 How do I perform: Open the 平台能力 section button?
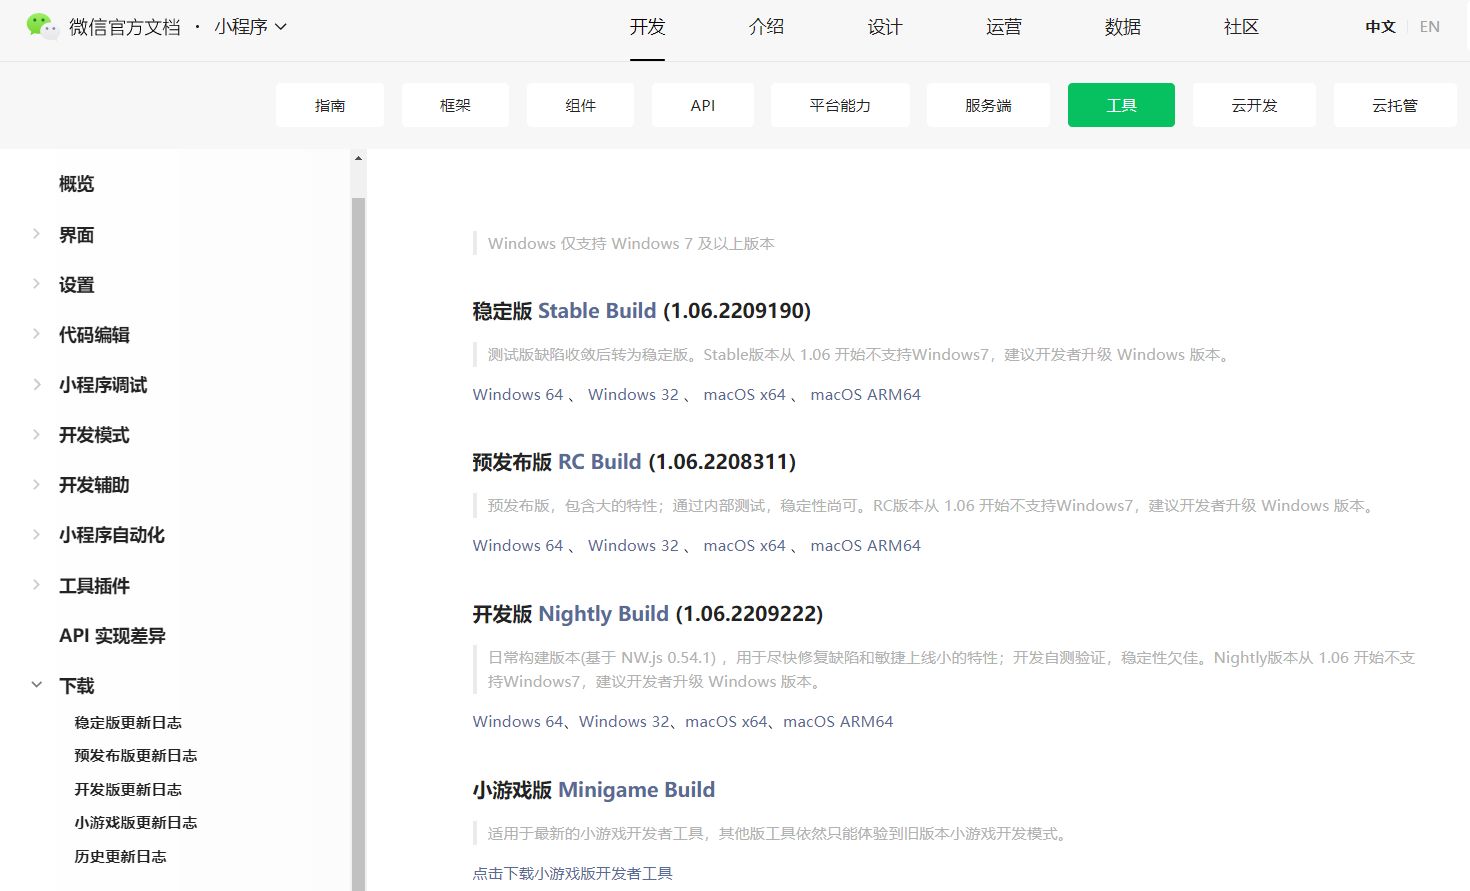(x=840, y=105)
